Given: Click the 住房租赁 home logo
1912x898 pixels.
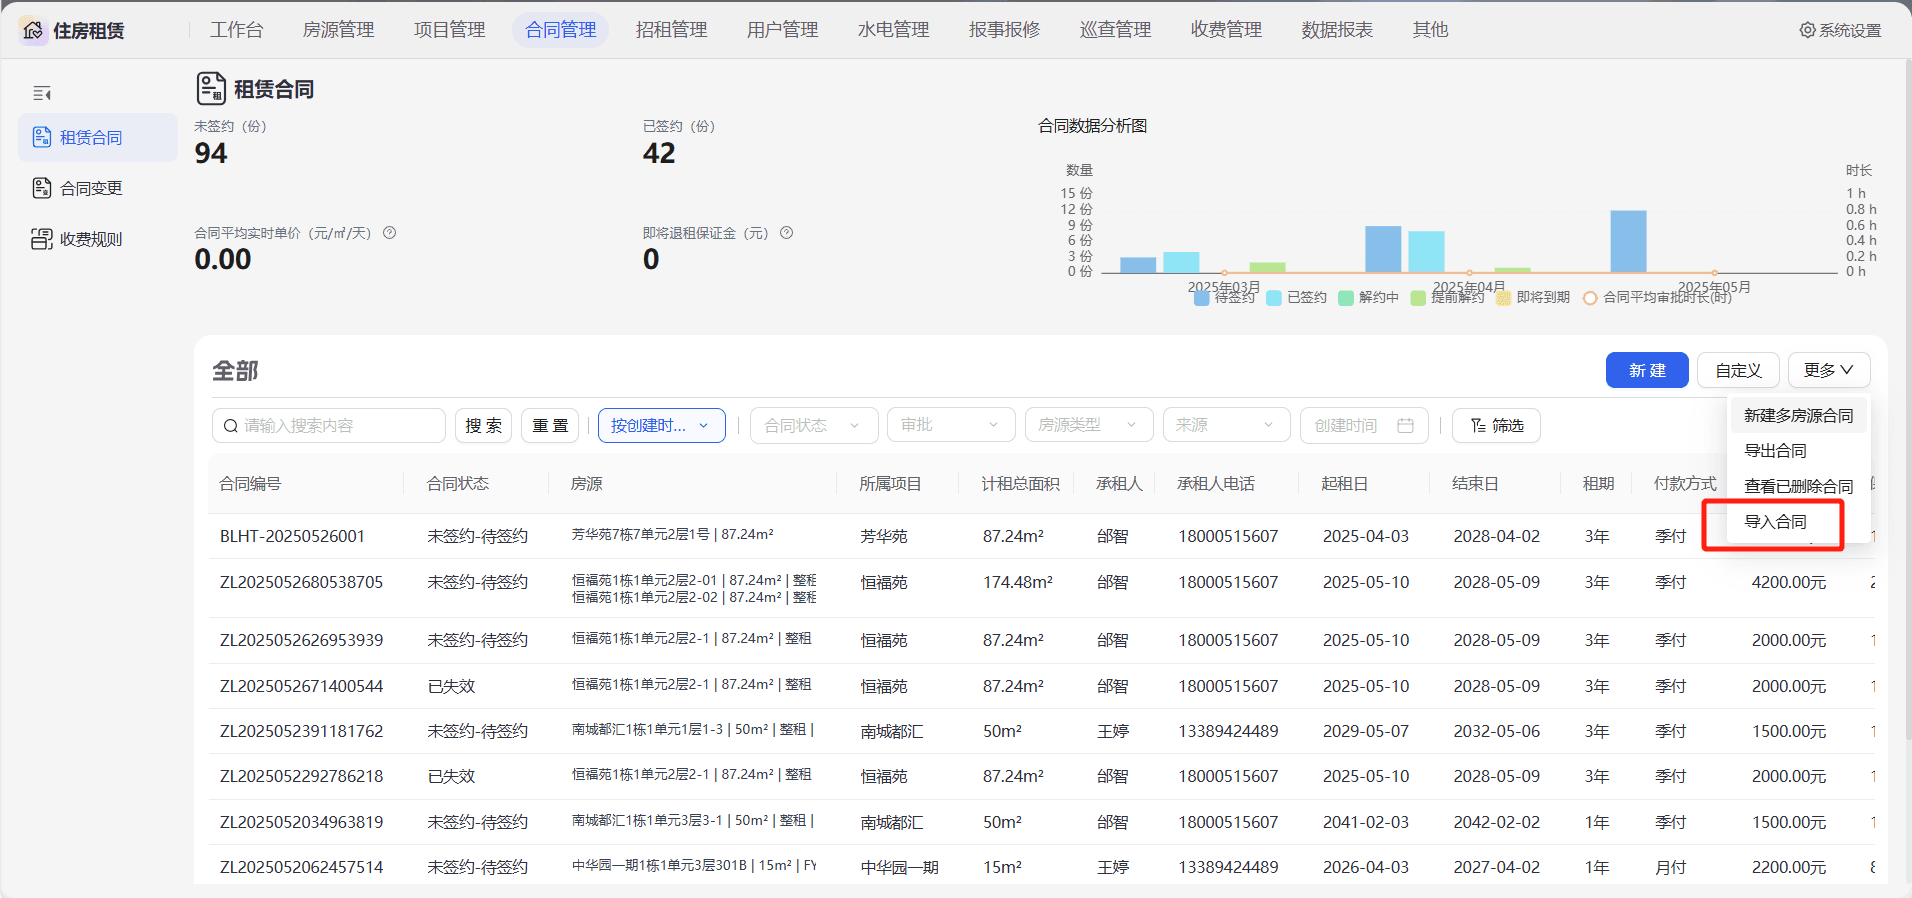Looking at the screenshot, I should (33, 30).
